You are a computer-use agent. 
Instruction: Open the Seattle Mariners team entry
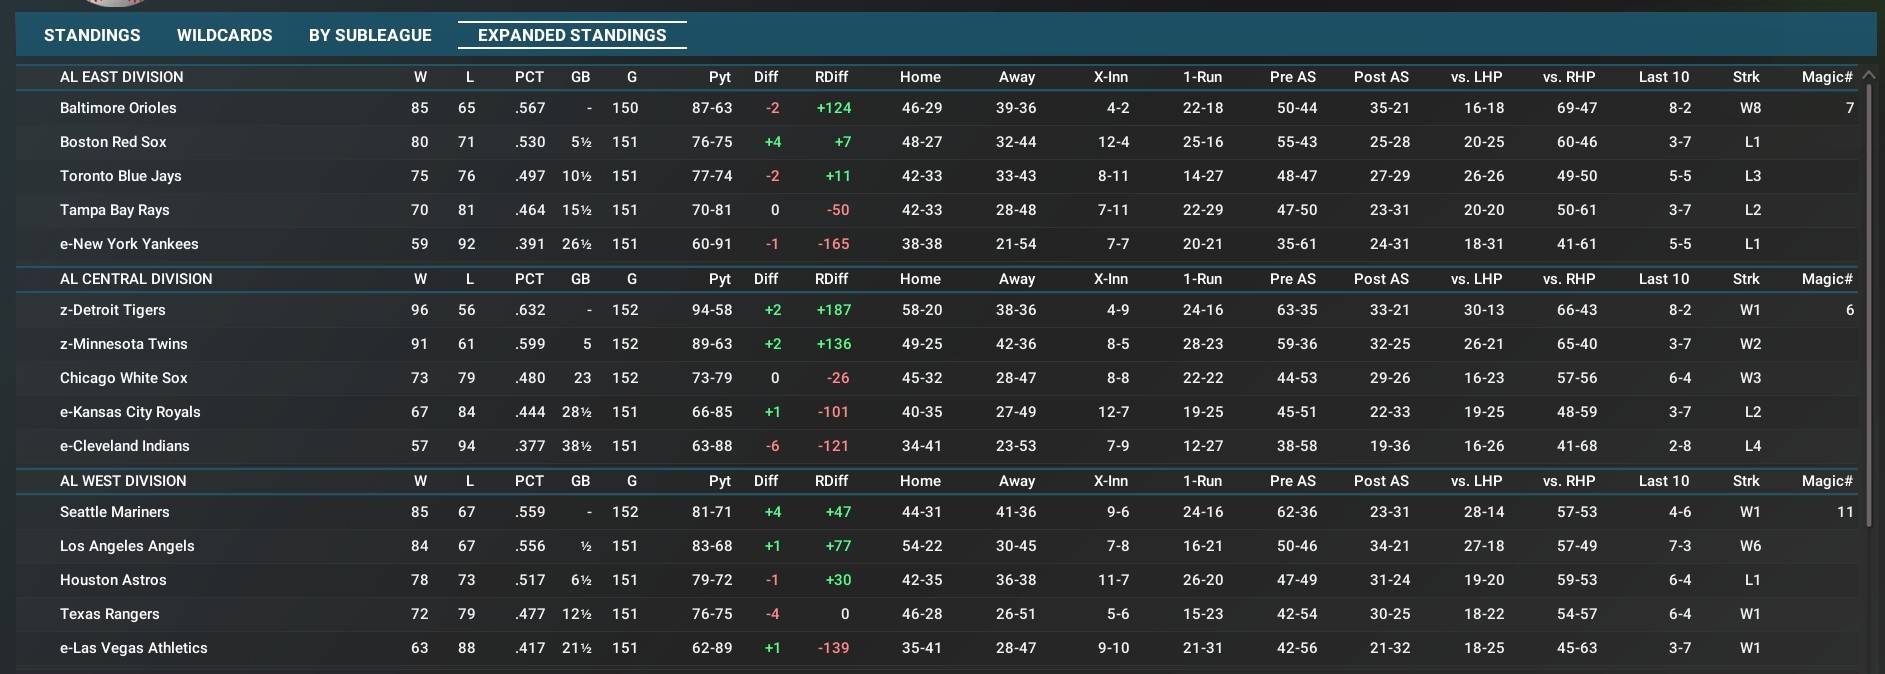tap(115, 512)
